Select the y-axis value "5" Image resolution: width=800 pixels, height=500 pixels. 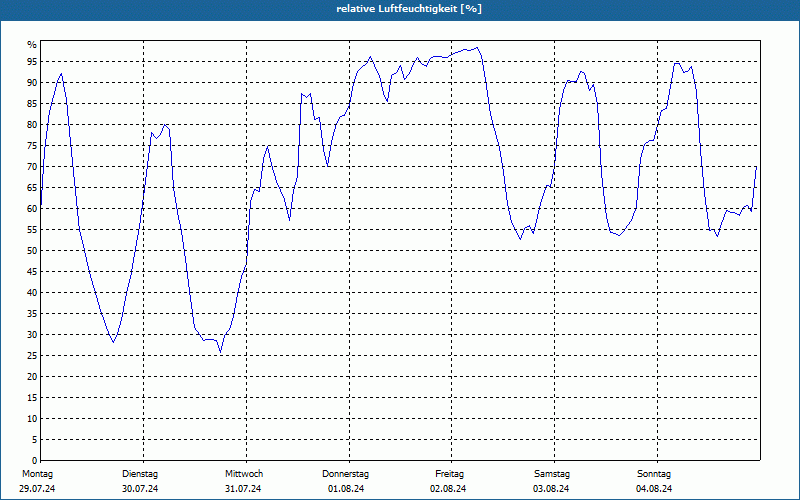pyautogui.click(x=34, y=439)
